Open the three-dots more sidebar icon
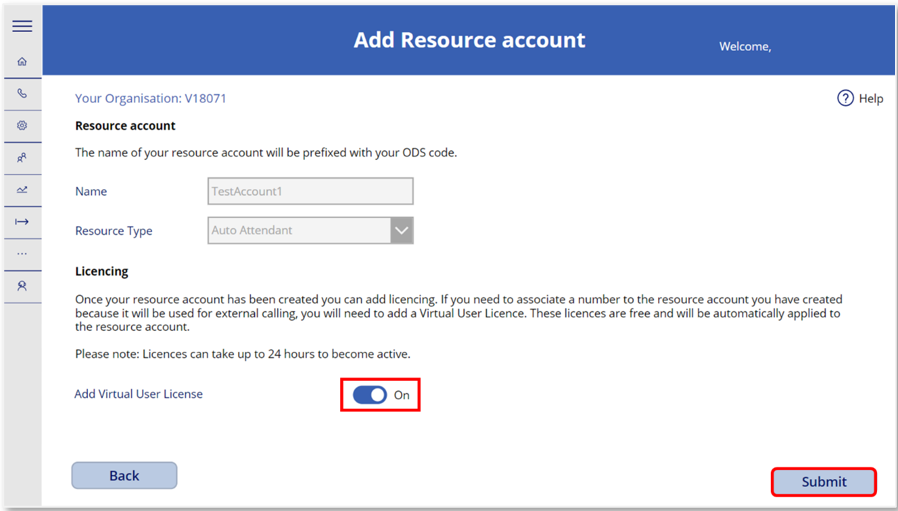This screenshot has width=898, height=511. 22,254
